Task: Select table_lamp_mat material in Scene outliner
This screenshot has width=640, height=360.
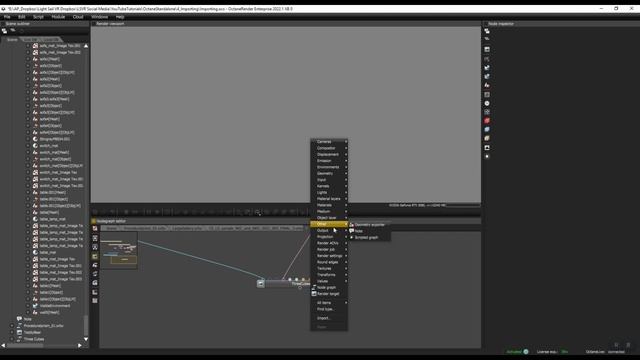Action: [52, 219]
